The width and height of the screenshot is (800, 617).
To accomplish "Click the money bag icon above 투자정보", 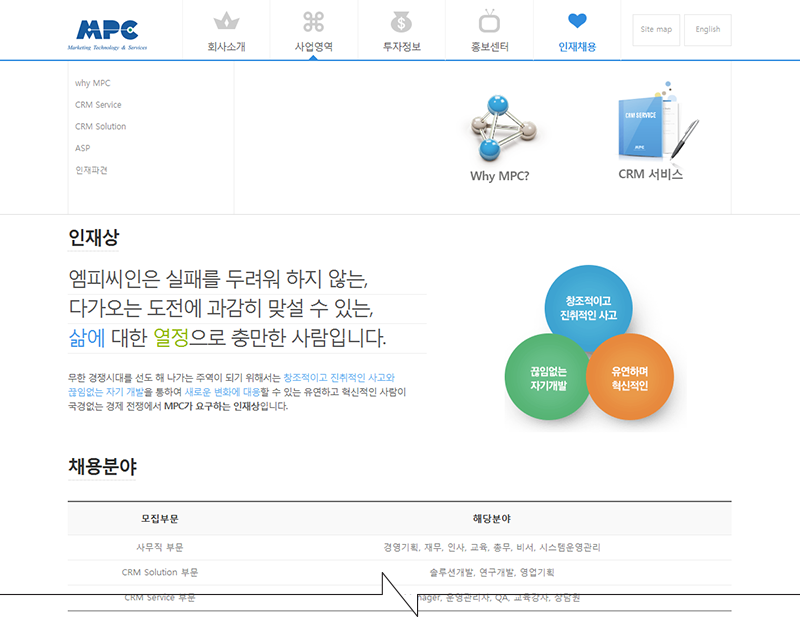I will pos(402,21).
